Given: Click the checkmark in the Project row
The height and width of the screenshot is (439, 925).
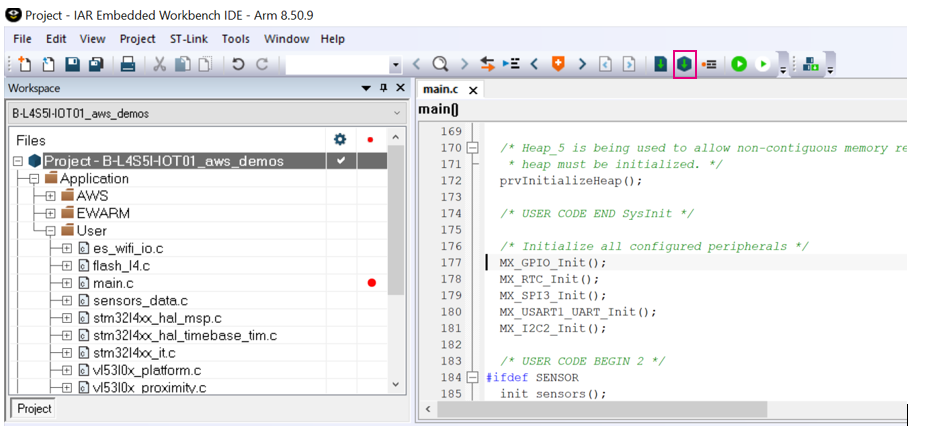Looking at the screenshot, I should click(341, 160).
